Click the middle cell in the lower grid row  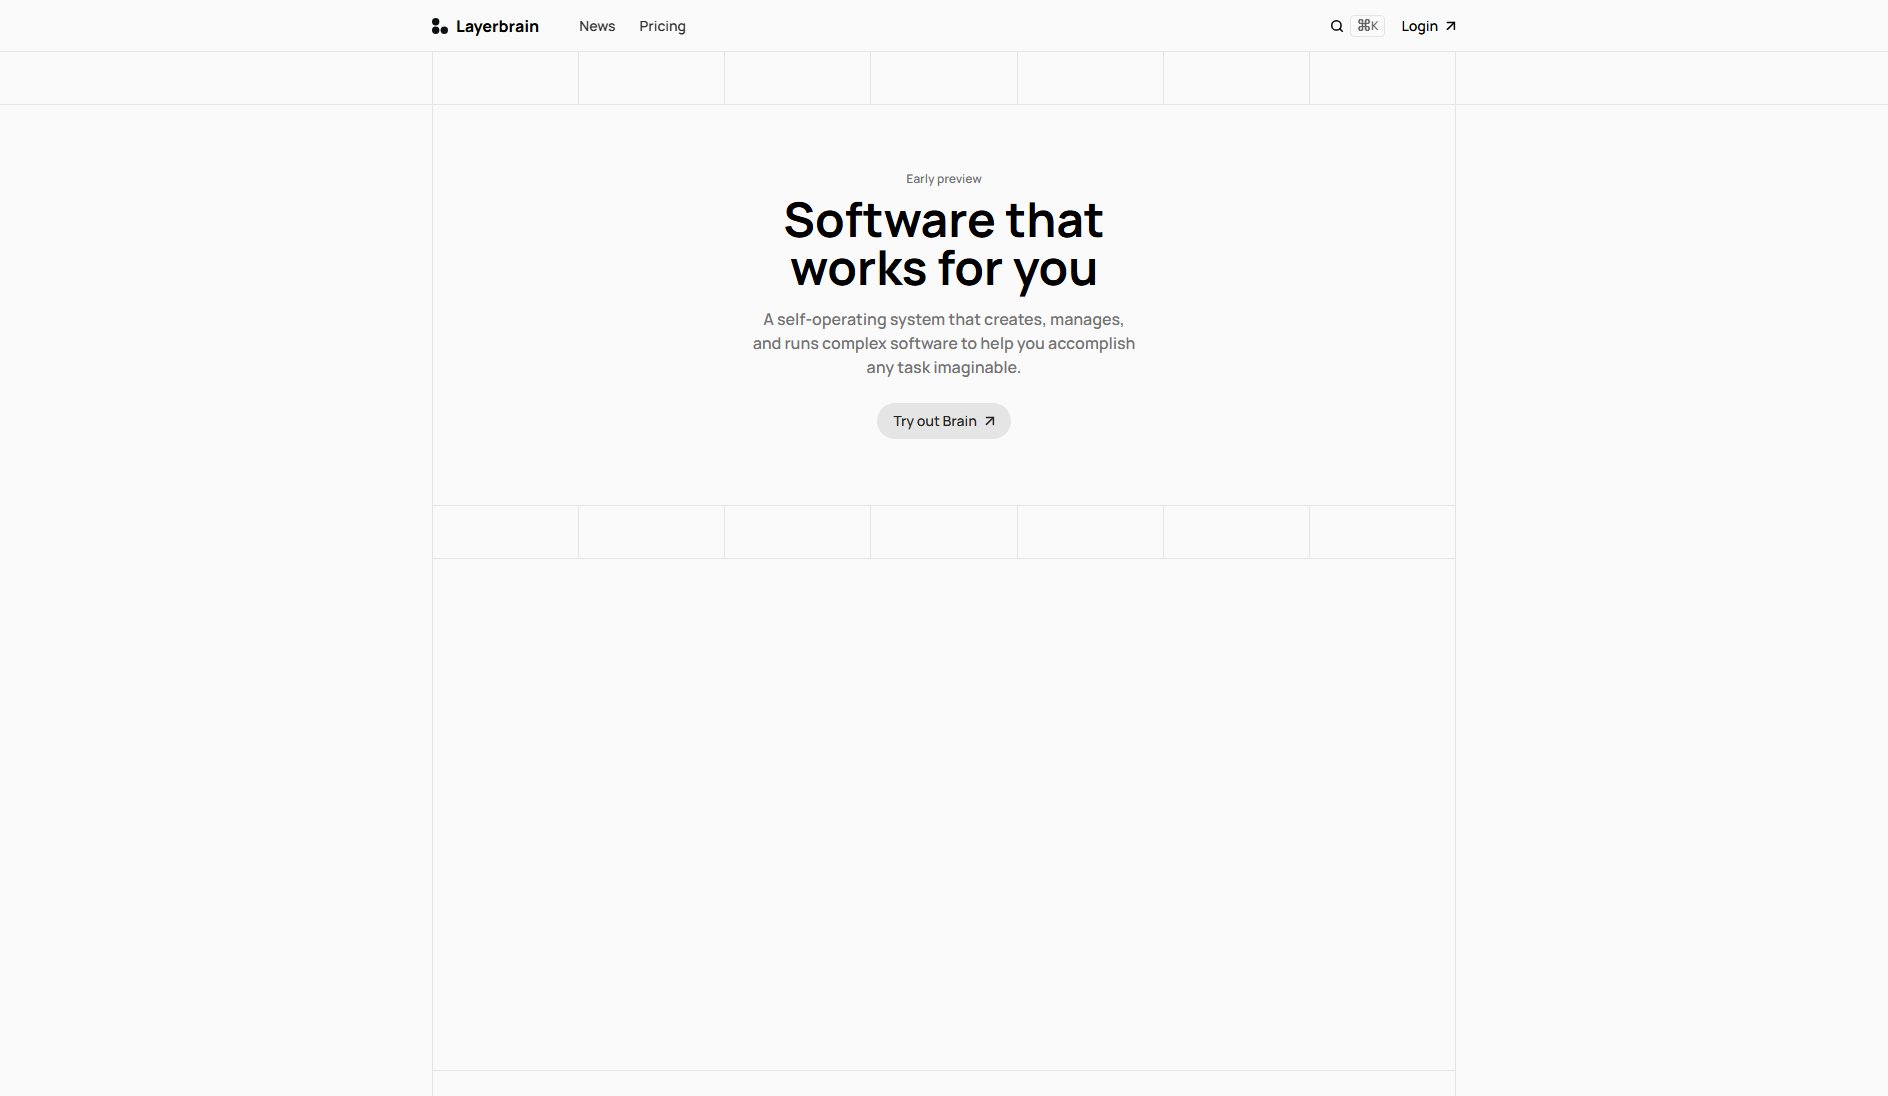coord(943,532)
